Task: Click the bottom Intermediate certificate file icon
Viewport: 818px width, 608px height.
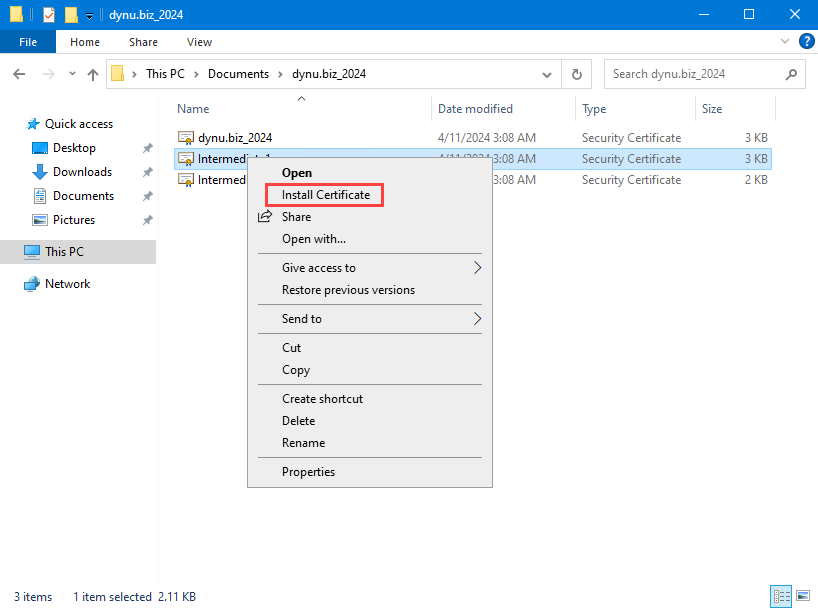Action: [x=186, y=180]
